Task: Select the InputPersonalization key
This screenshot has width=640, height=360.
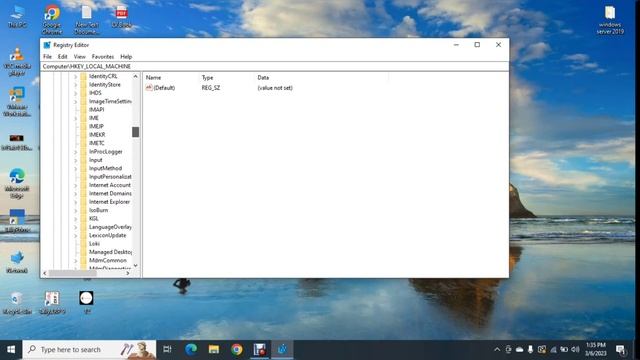Action: tap(110, 177)
